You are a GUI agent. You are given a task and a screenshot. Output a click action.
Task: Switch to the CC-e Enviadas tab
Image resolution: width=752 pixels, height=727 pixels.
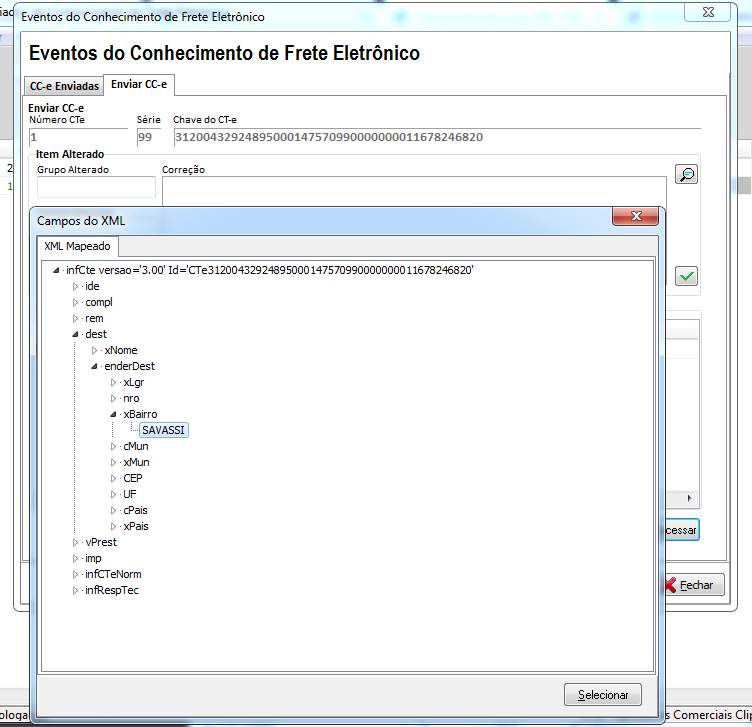(x=64, y=86)
